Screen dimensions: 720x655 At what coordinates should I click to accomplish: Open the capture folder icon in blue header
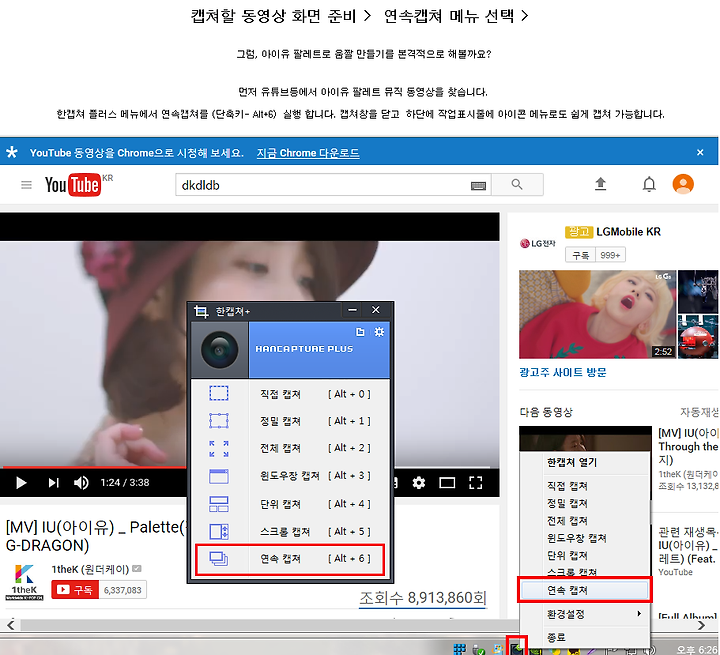pos(360,332)
